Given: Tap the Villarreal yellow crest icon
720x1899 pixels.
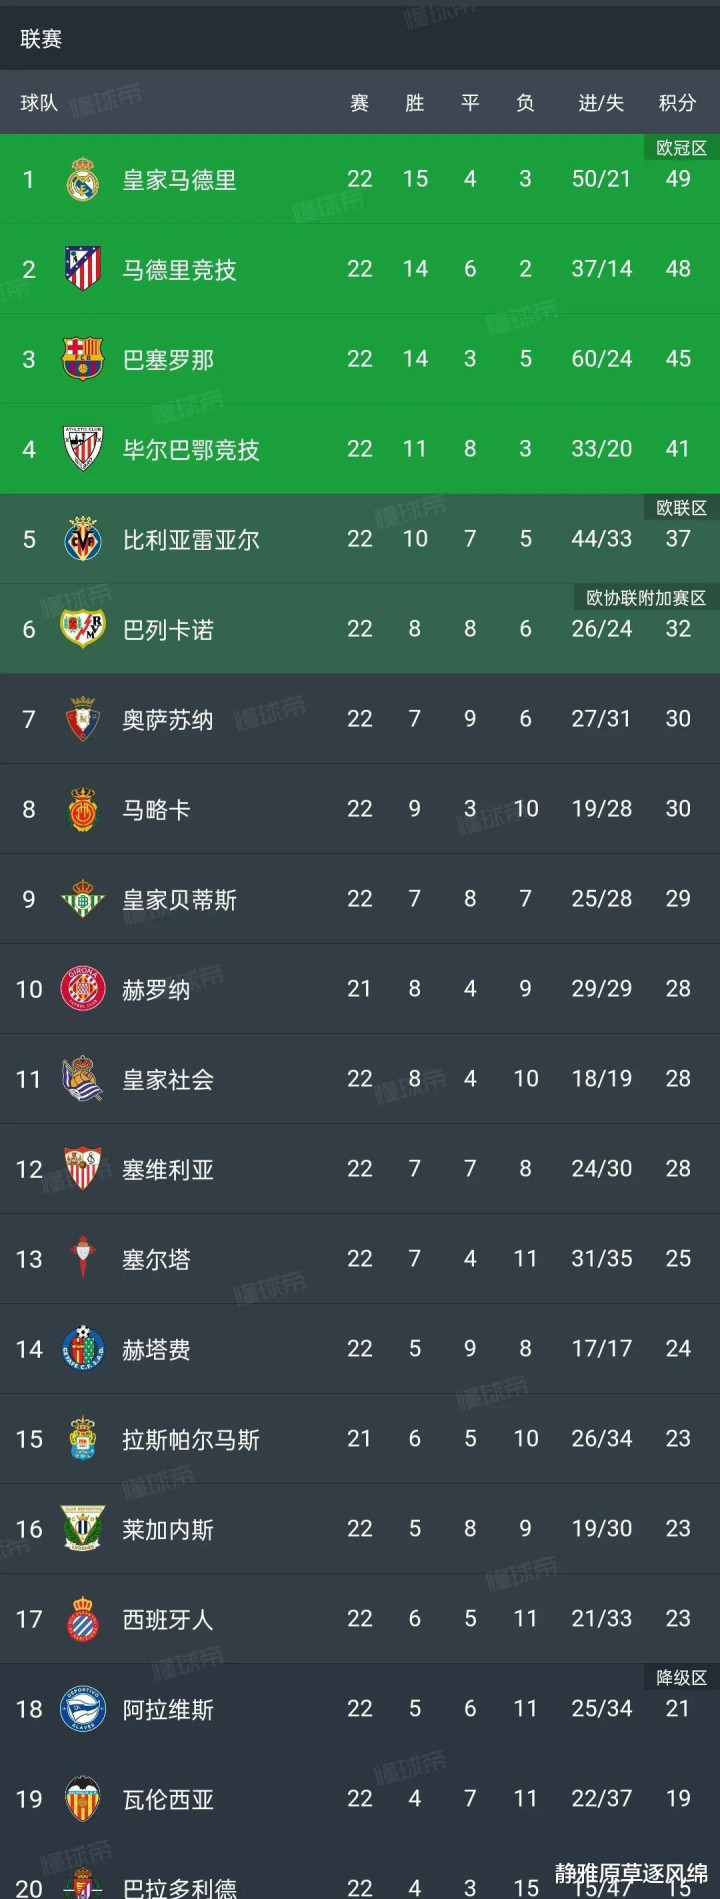Looking at the screenshot, I should pos(83,538).
